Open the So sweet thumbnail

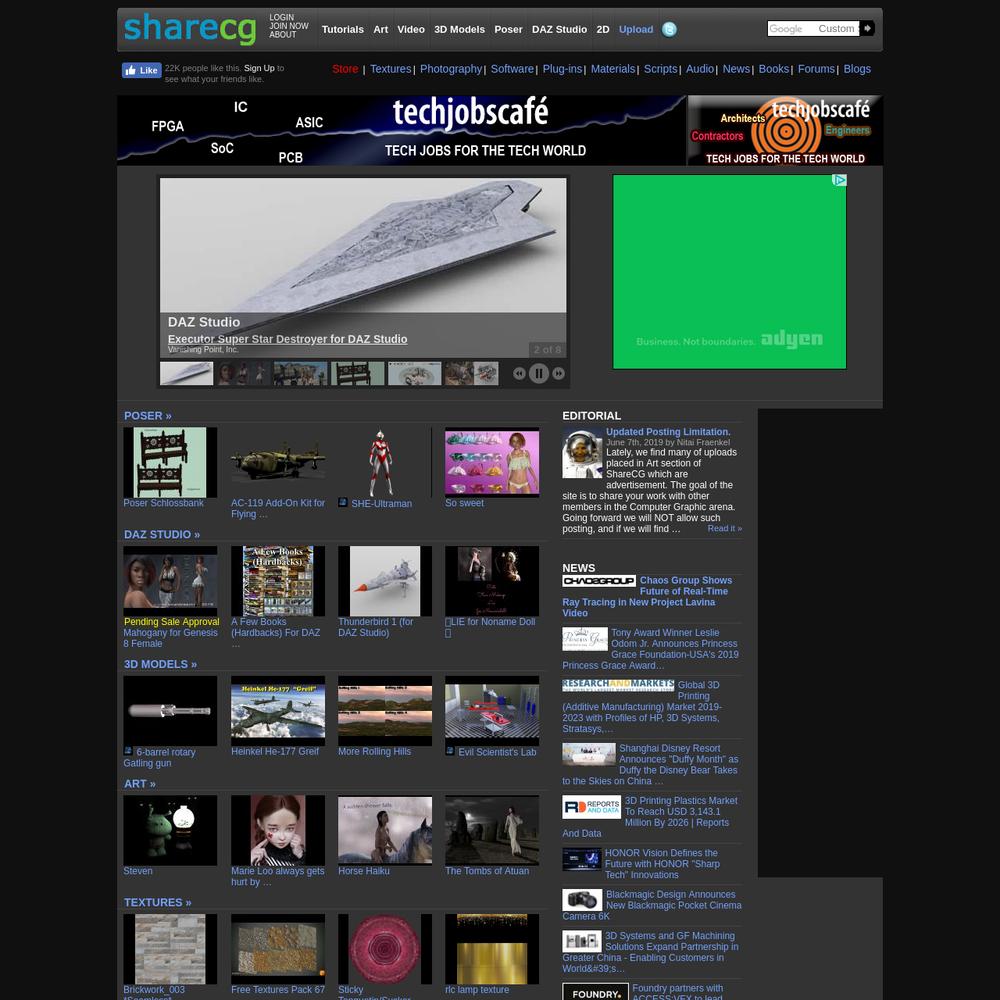pyautogui.click(x=492, y=462)
